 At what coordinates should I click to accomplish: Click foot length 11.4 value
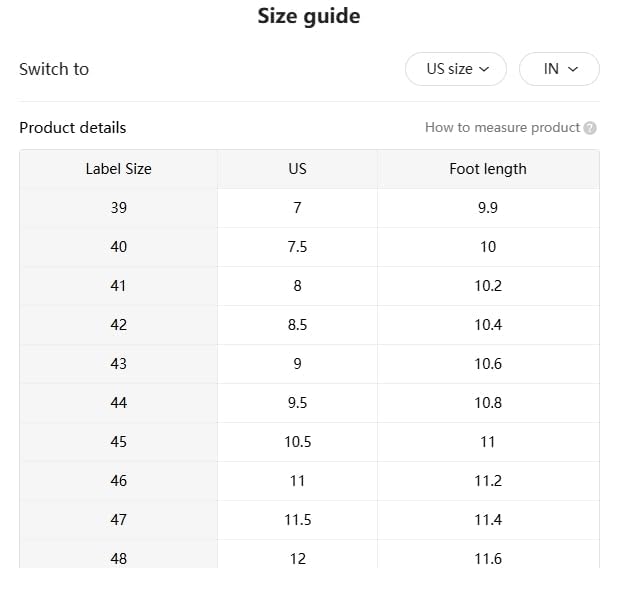pos(487,520)
